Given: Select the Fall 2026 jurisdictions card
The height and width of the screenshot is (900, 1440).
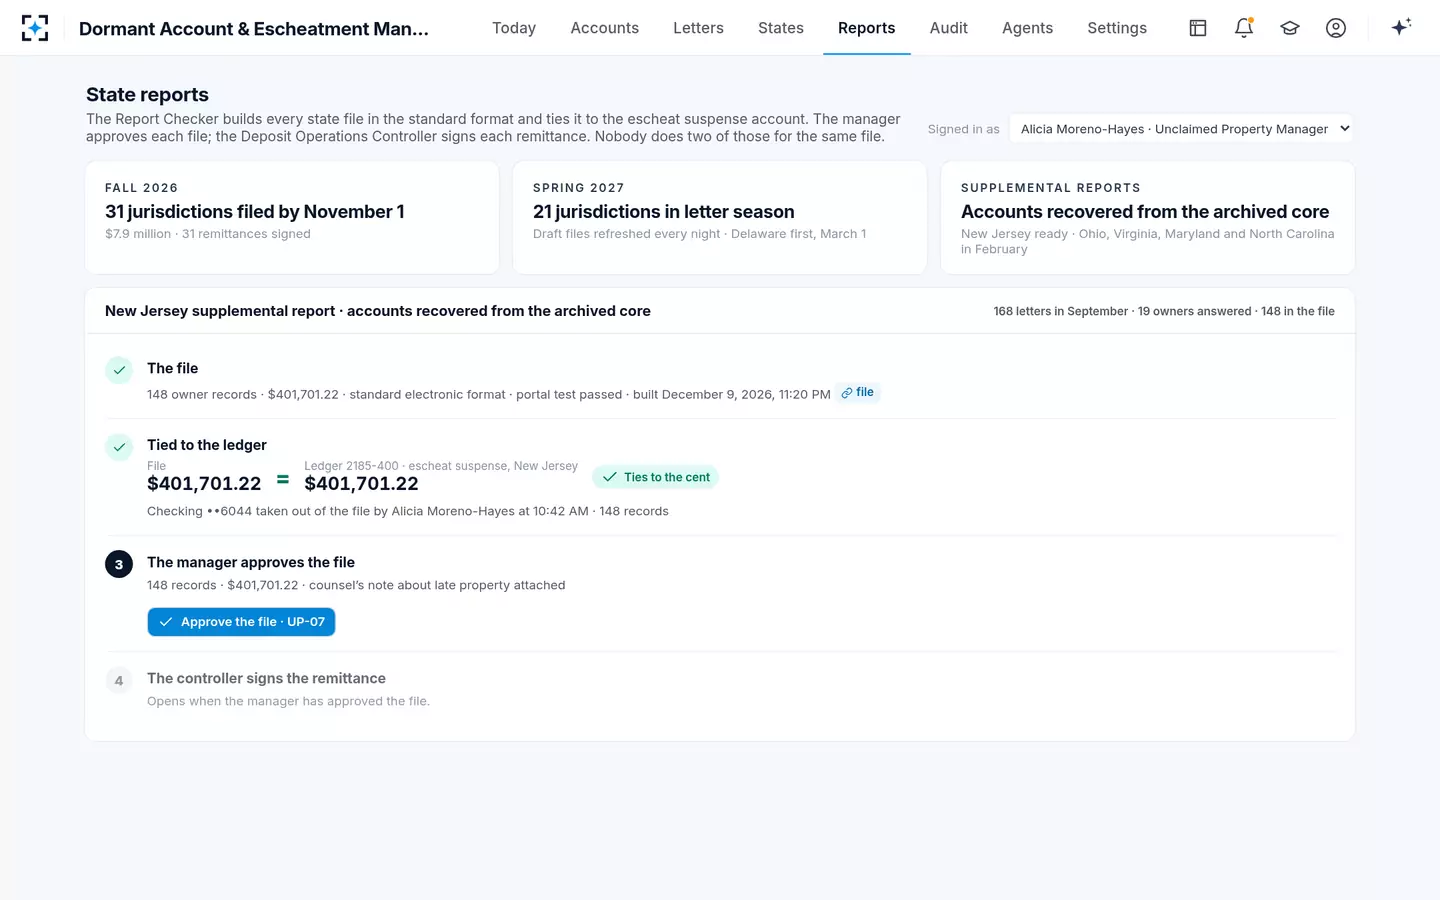Looking at the screenshot, I should (292, 217).
